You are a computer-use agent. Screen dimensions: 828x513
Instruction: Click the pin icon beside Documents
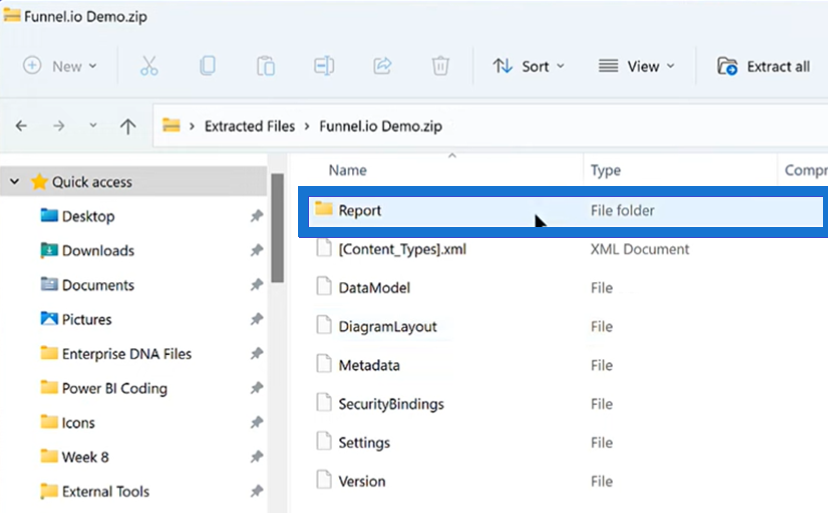point(257,285)
